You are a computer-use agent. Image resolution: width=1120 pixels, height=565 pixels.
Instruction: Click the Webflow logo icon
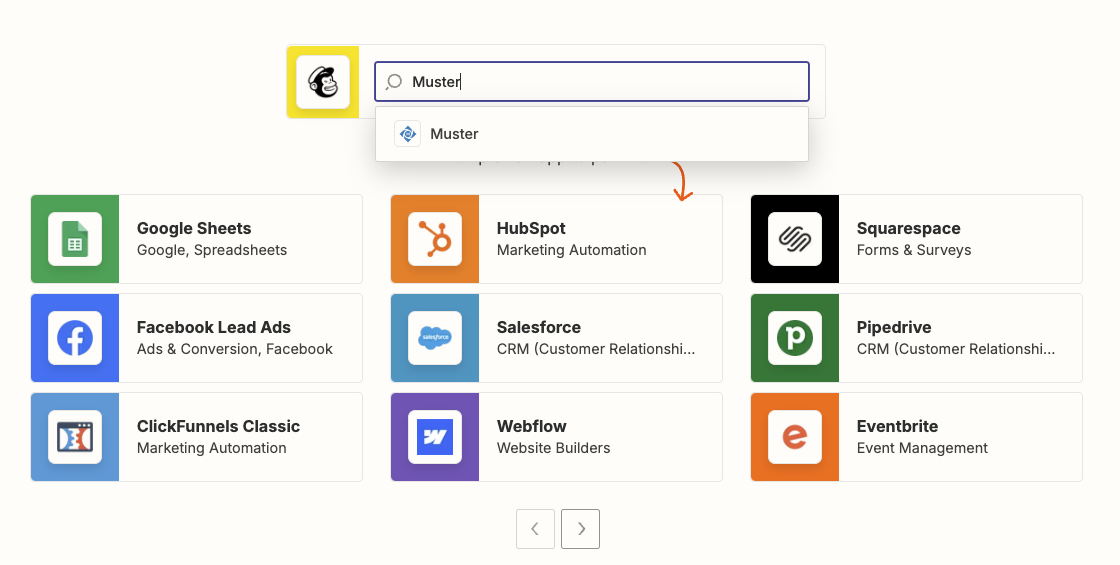pyautogui.click(x=435, y=437)
